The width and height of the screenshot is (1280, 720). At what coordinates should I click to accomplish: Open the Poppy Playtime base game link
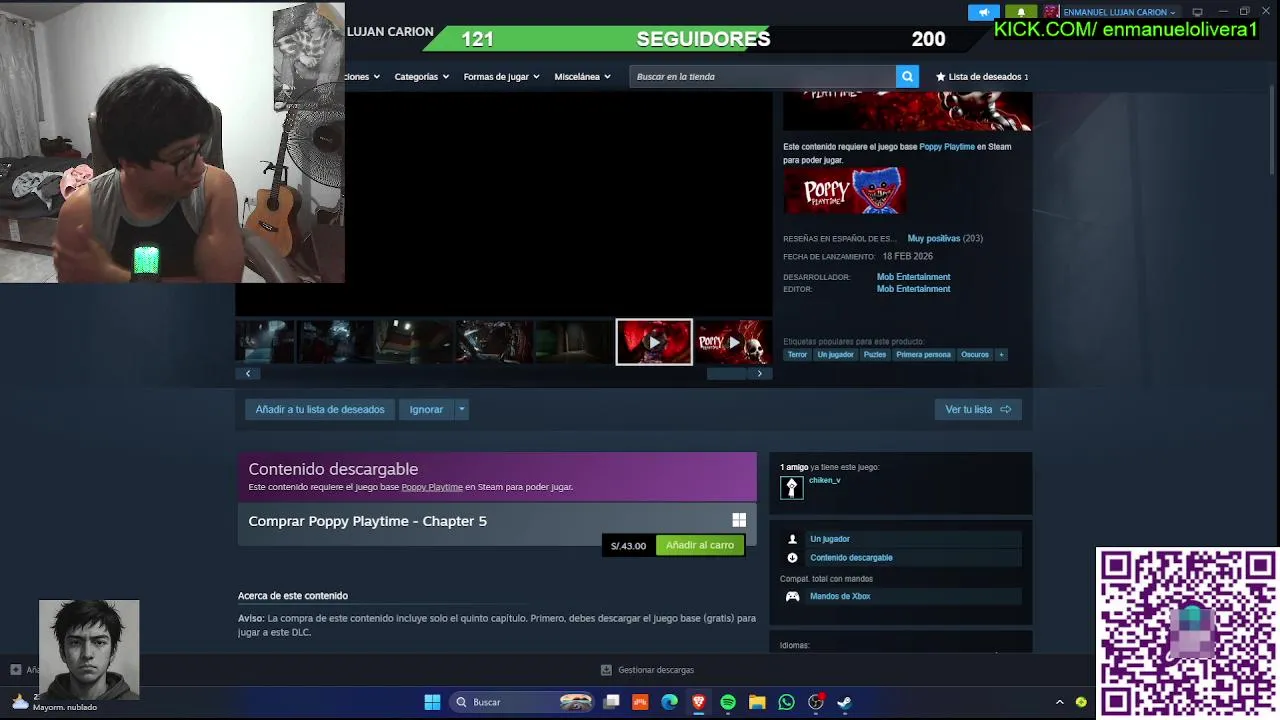[946, 146]
